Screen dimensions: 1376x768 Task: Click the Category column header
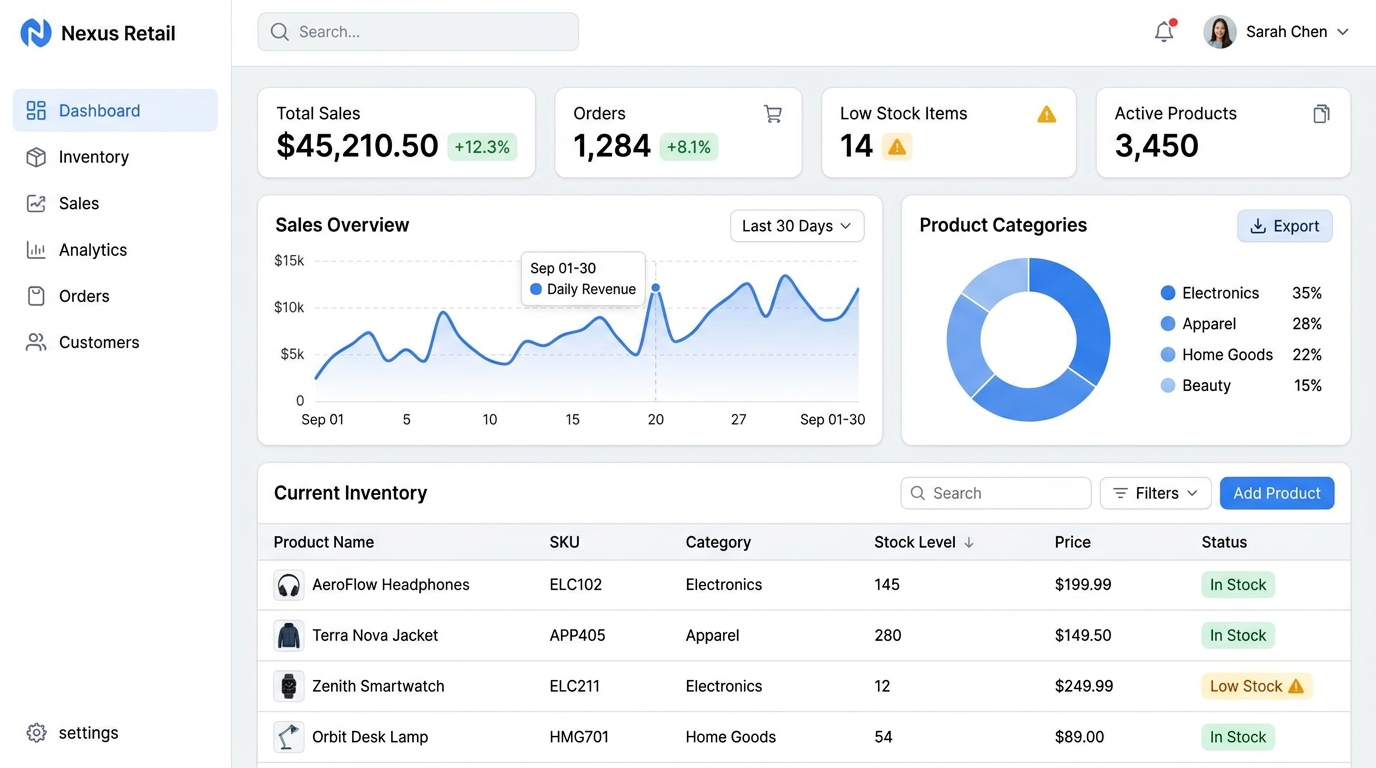(x=718, y=542)
